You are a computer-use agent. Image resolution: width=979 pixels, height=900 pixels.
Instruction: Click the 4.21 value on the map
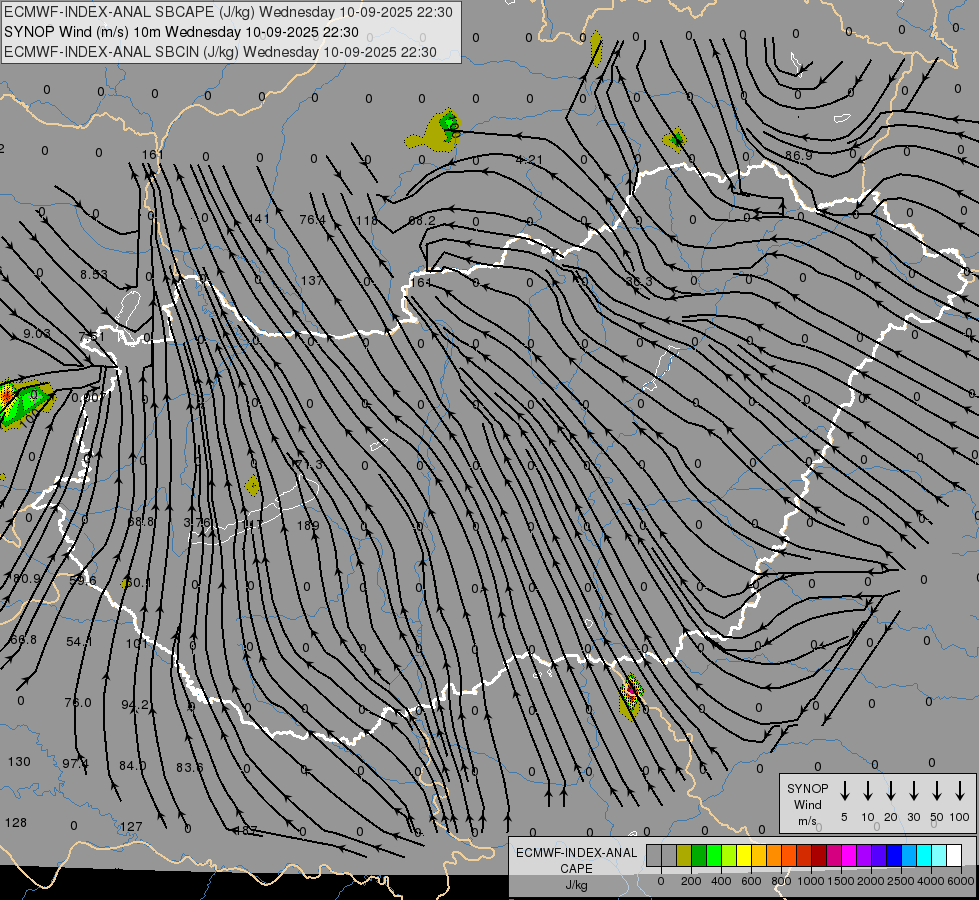click(x=529, y=160)
